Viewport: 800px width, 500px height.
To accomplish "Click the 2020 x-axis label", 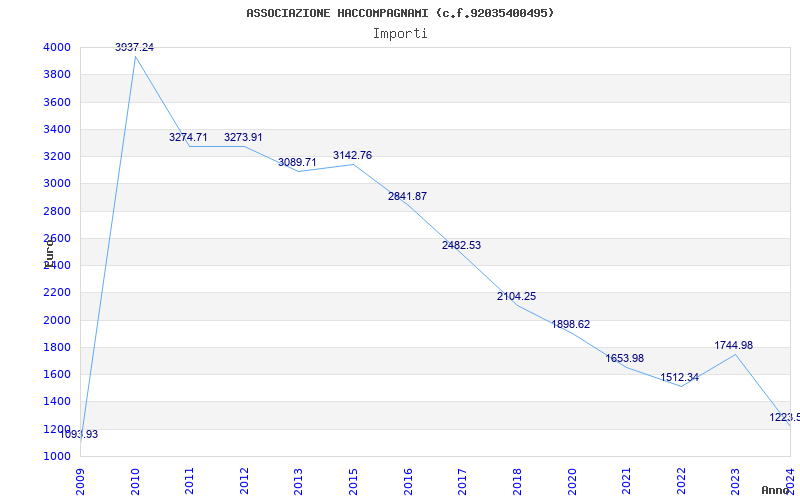I will click(571, 482).
